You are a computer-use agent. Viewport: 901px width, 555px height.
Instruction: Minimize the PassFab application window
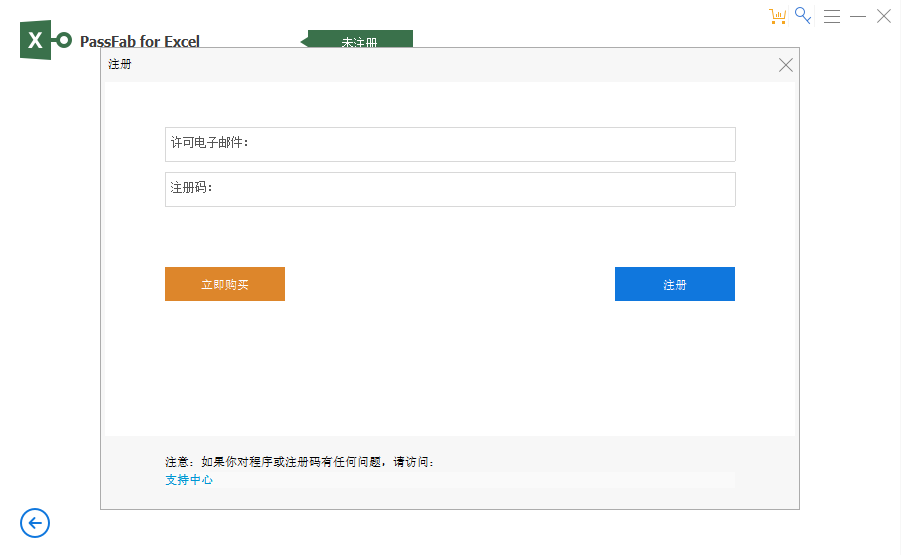(x=858, y=16)
